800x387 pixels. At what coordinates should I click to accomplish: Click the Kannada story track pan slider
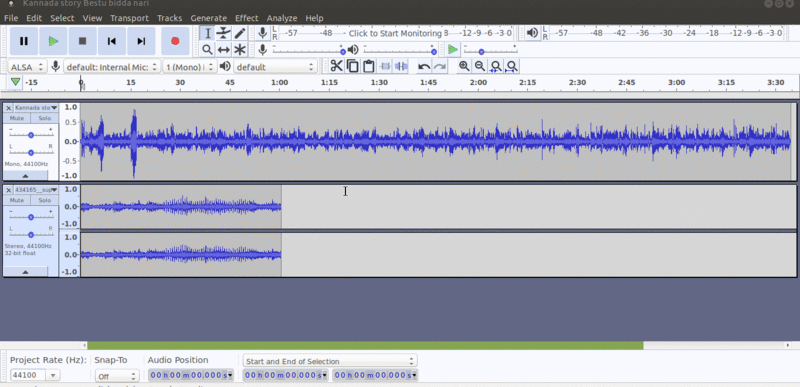pos(31,152)
